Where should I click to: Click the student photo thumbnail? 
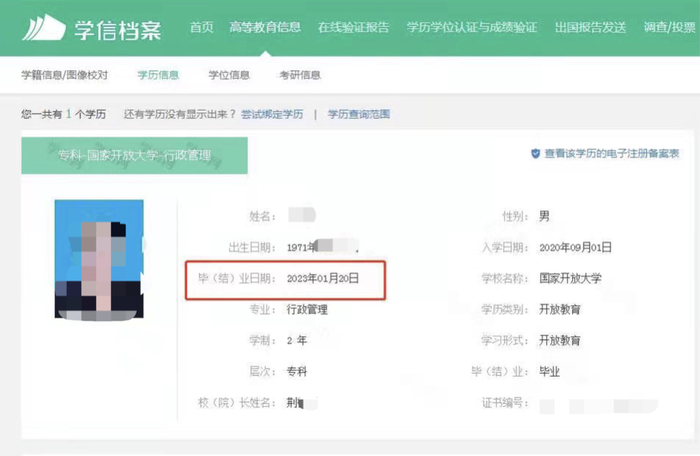click(x=99, y=259)
